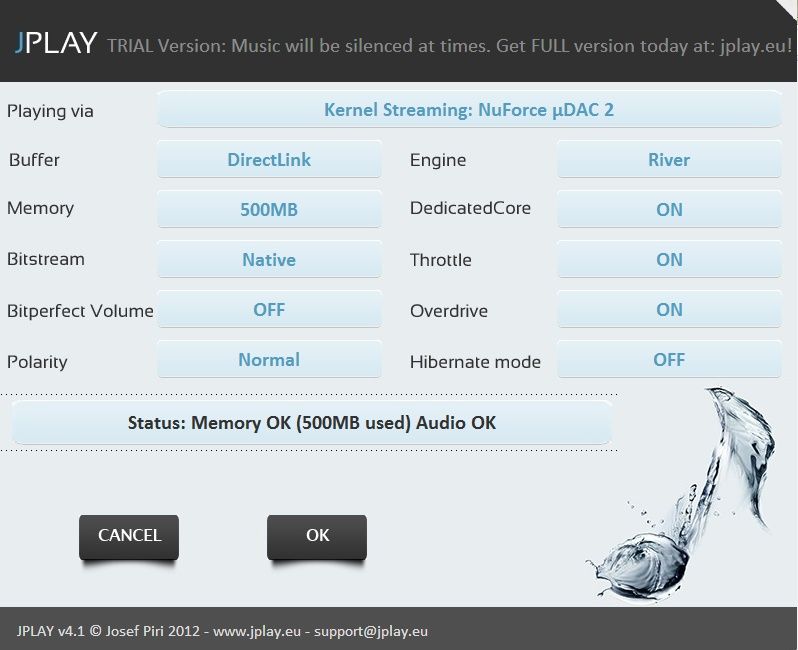The width and height of the screenshot is (798, 650).
Task: Change the Engine setting River
Action: coord(669,159)
